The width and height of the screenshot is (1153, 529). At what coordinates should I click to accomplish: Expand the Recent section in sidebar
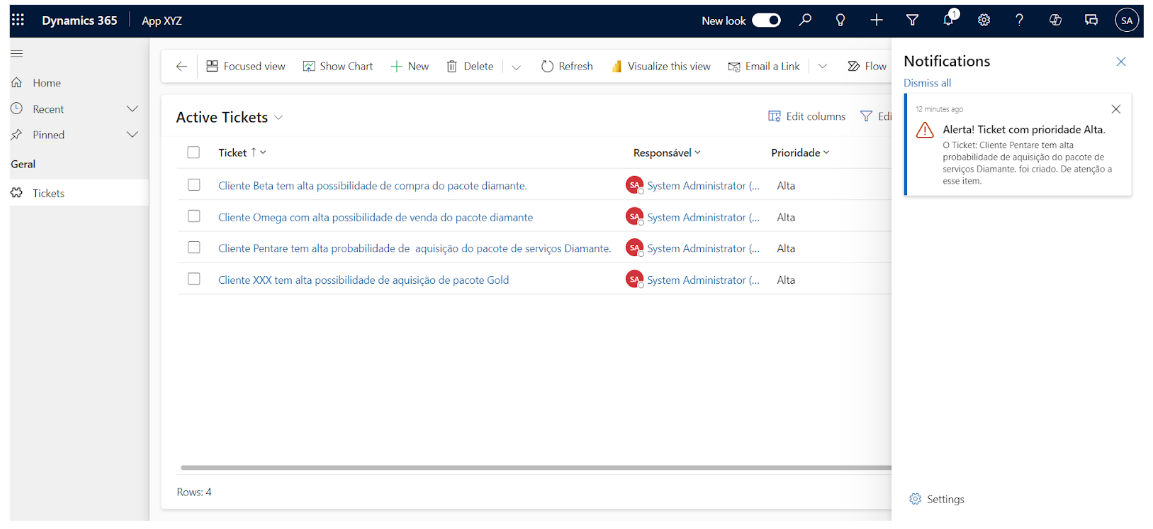pyautogui.click(x=132, y=109)
